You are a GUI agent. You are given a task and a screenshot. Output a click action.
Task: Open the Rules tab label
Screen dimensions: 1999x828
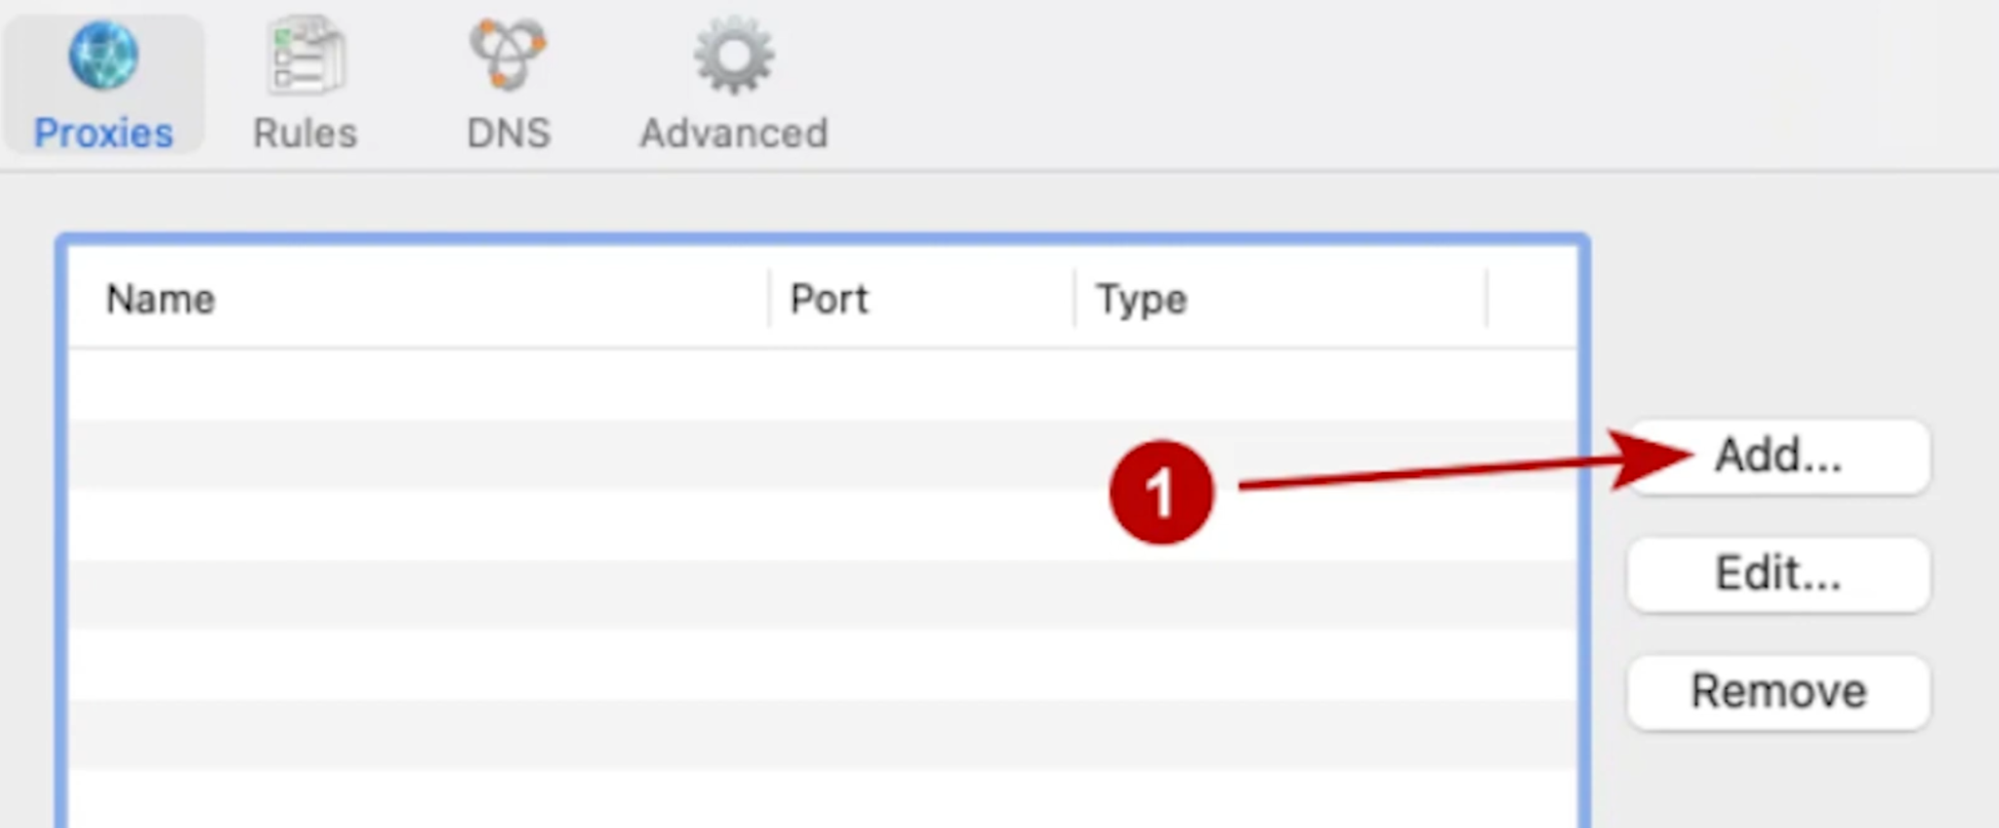point(305,133)
